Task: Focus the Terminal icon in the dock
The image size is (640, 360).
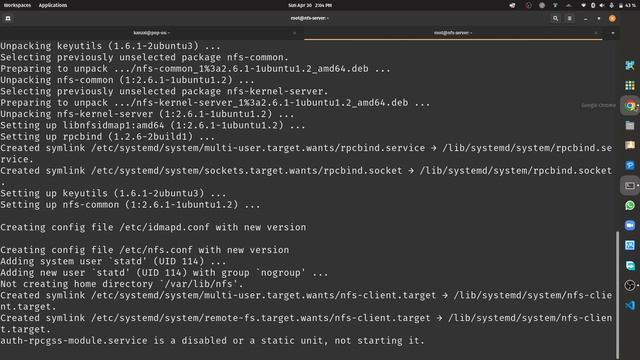Action: coord(630,186)
